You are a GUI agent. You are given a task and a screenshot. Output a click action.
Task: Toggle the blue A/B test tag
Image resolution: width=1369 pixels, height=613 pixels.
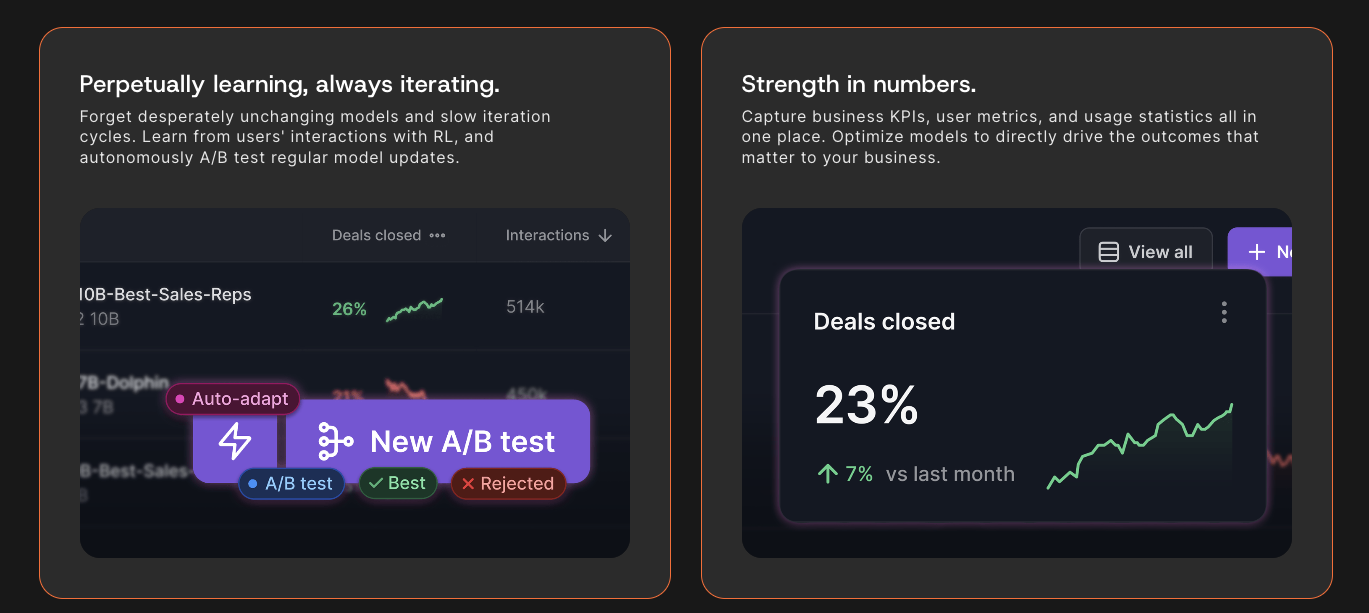tap(292, 484)
